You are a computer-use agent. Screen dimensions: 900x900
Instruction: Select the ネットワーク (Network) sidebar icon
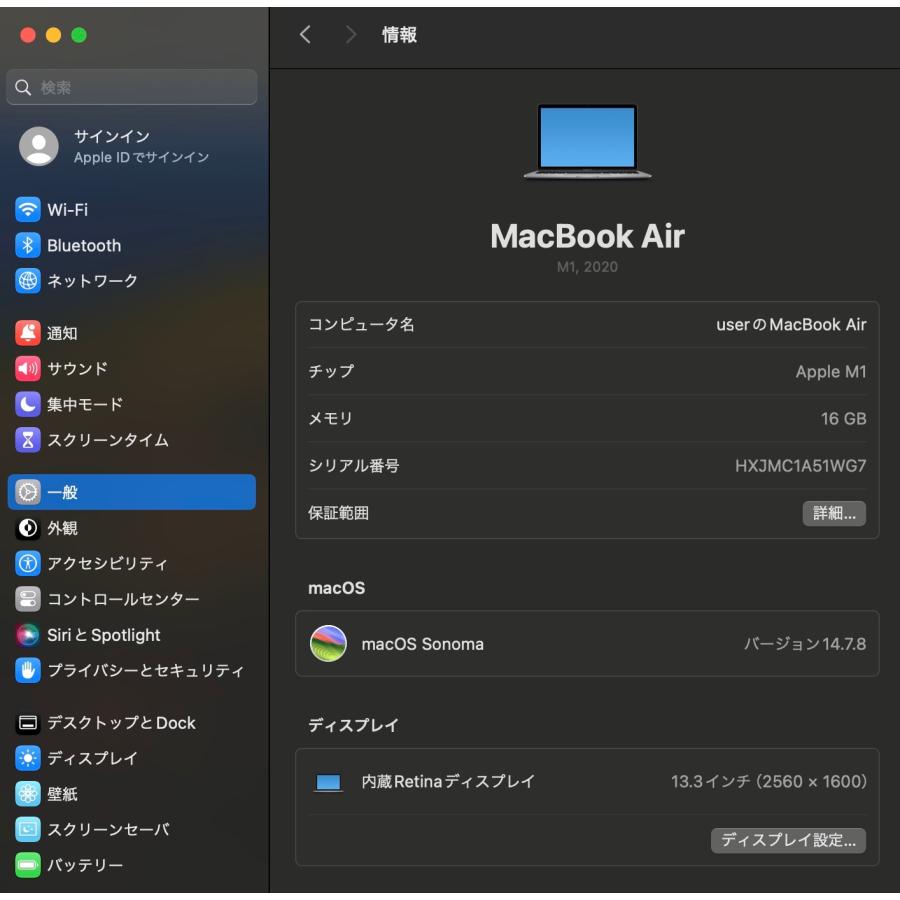[90, 281]
